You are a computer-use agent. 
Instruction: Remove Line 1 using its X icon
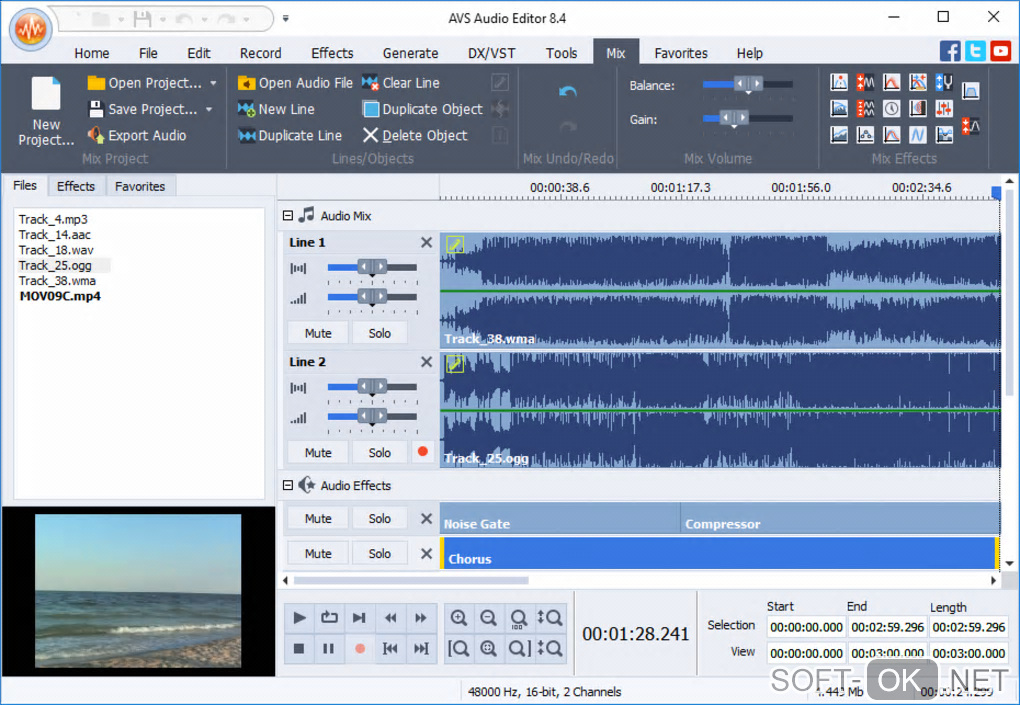(x=426, y=243)
